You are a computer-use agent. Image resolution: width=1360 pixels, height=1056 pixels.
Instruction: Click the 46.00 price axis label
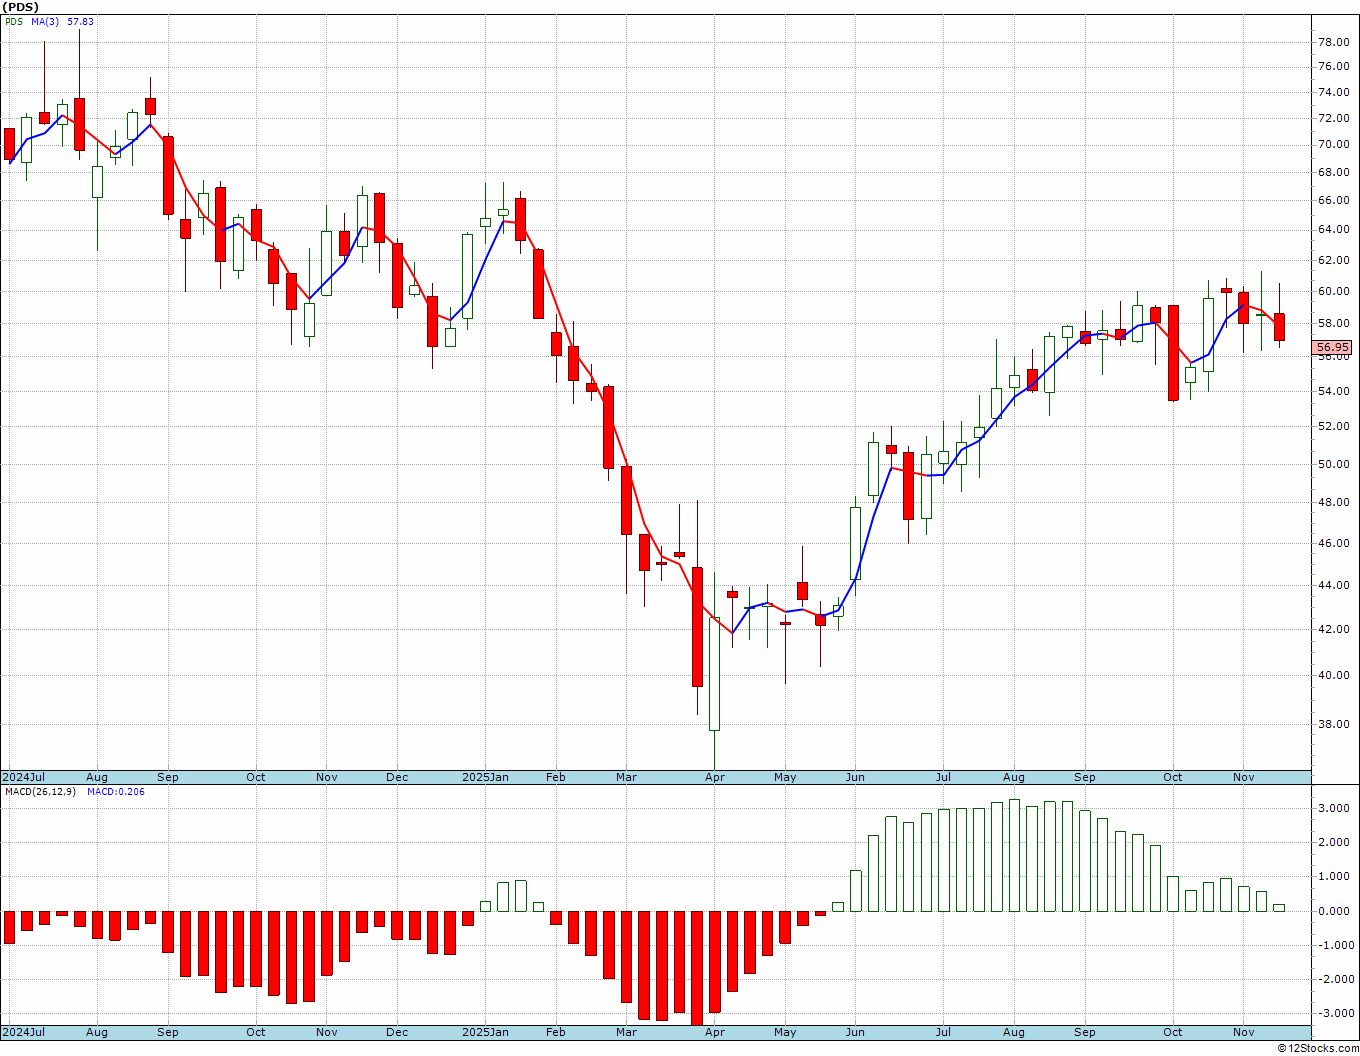[1334, 544]
